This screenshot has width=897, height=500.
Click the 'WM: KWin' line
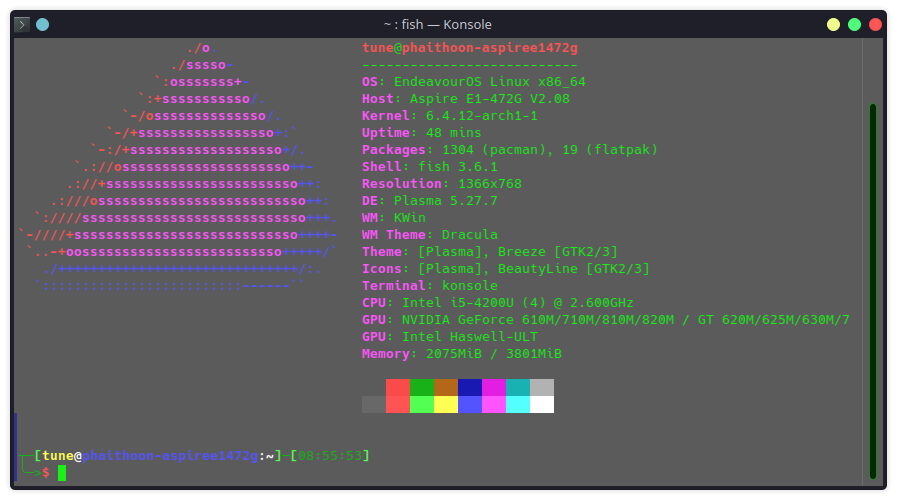tap(394, 218)
